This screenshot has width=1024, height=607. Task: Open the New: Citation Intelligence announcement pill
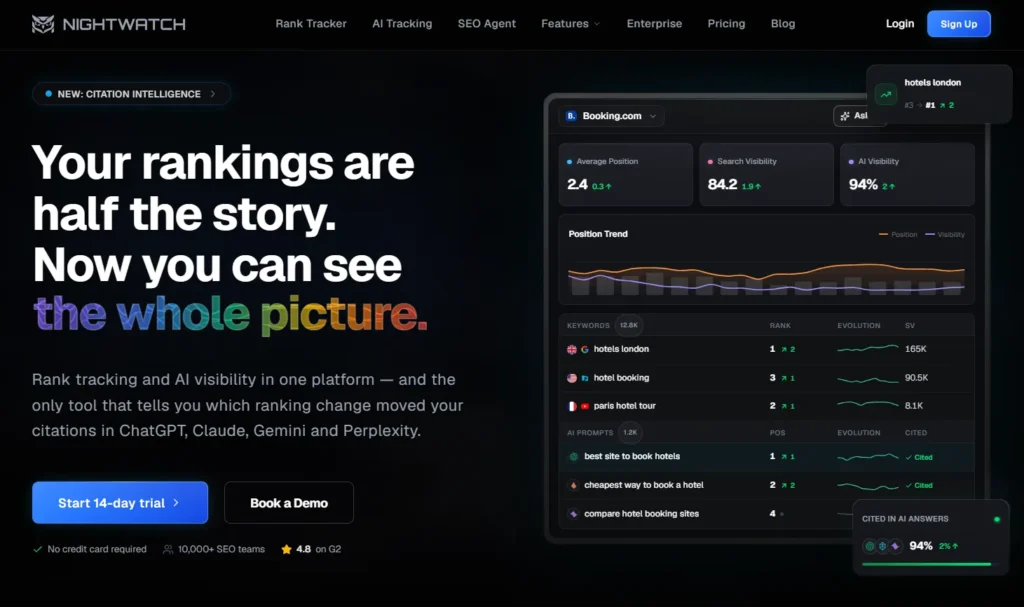[x=131, y=93]
